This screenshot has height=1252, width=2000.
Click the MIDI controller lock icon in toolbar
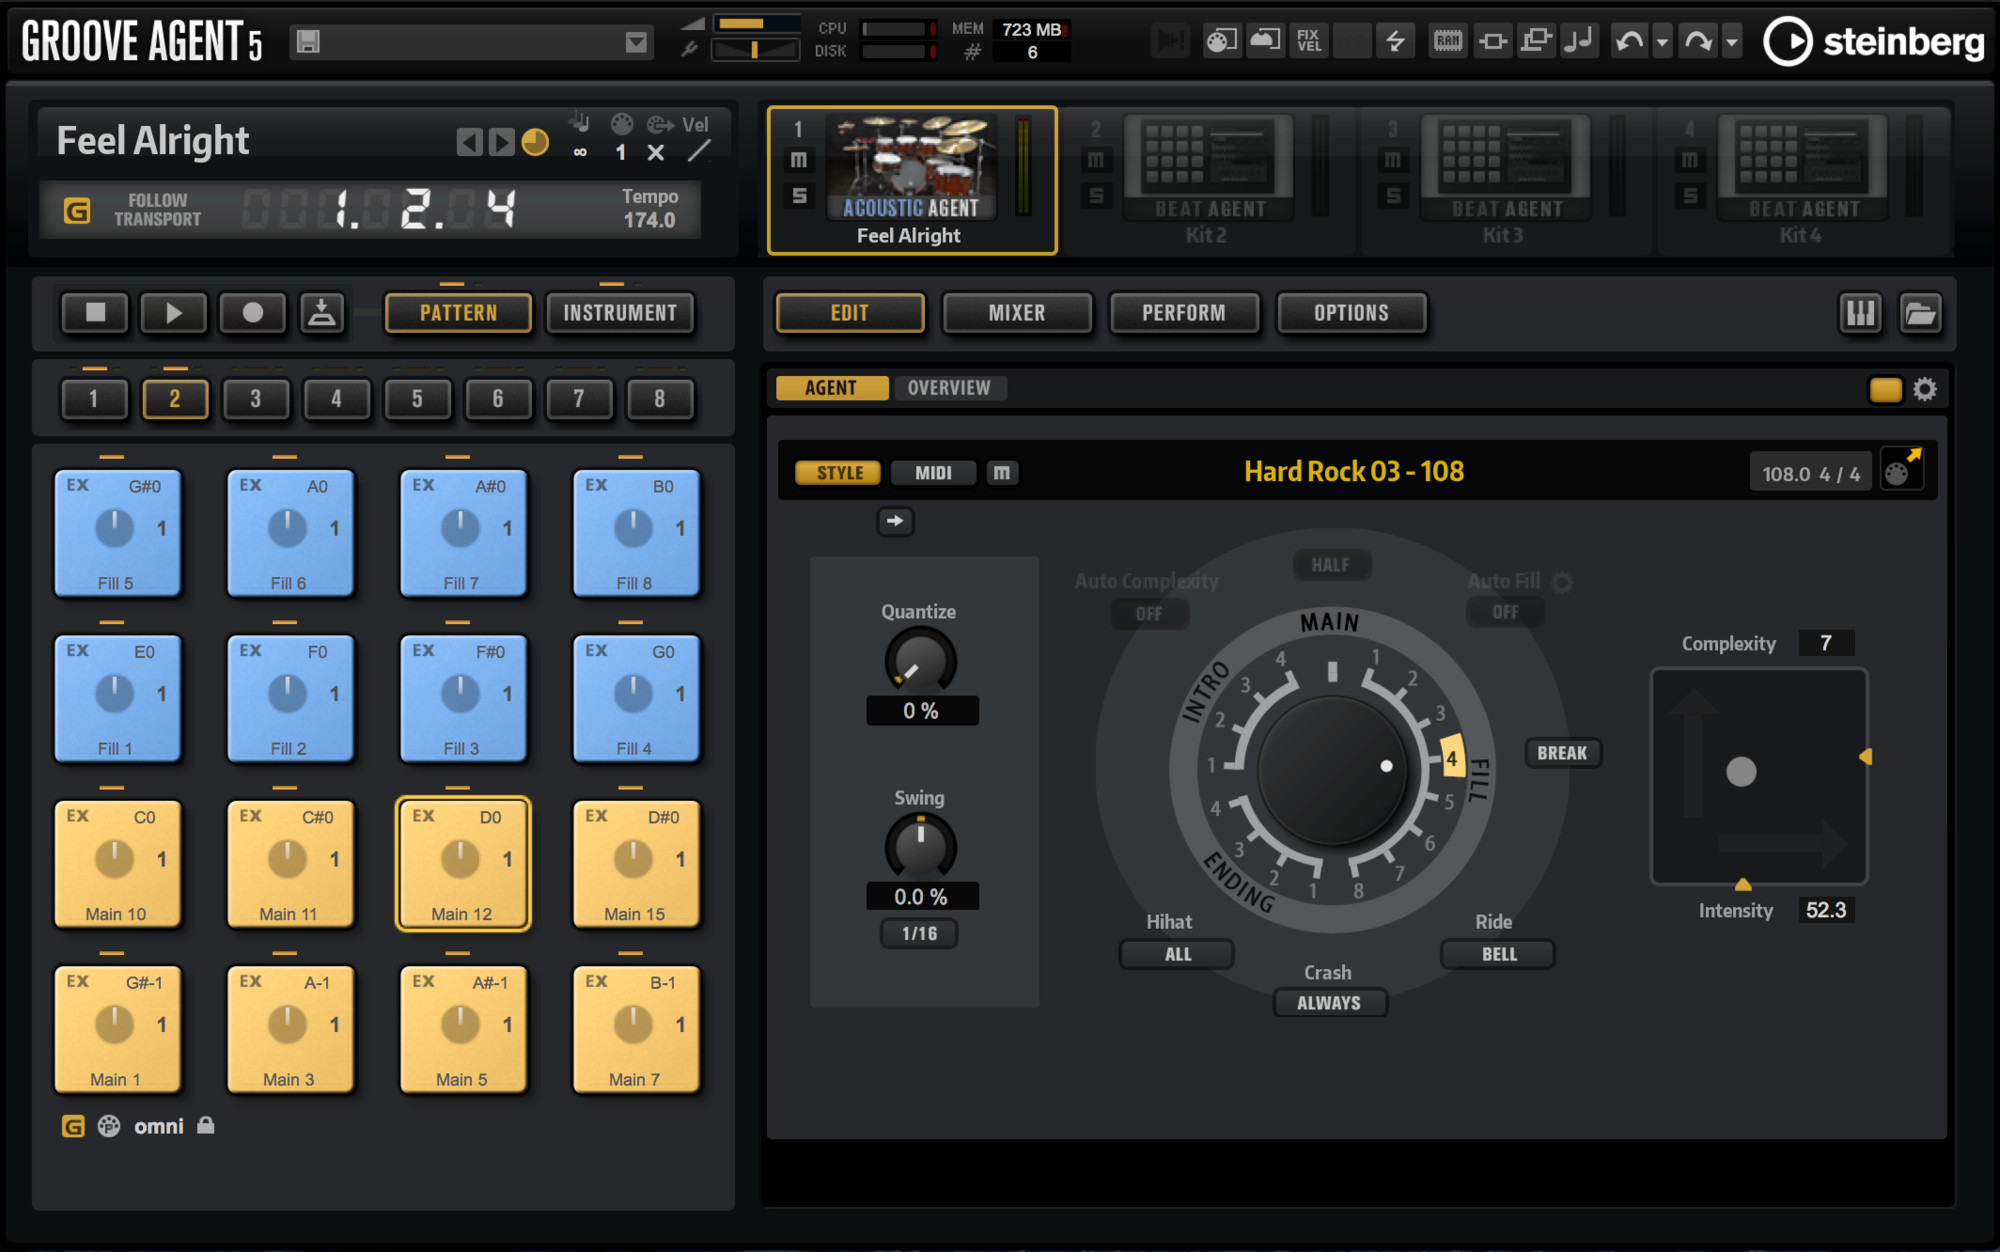[x=1221, y=41]
